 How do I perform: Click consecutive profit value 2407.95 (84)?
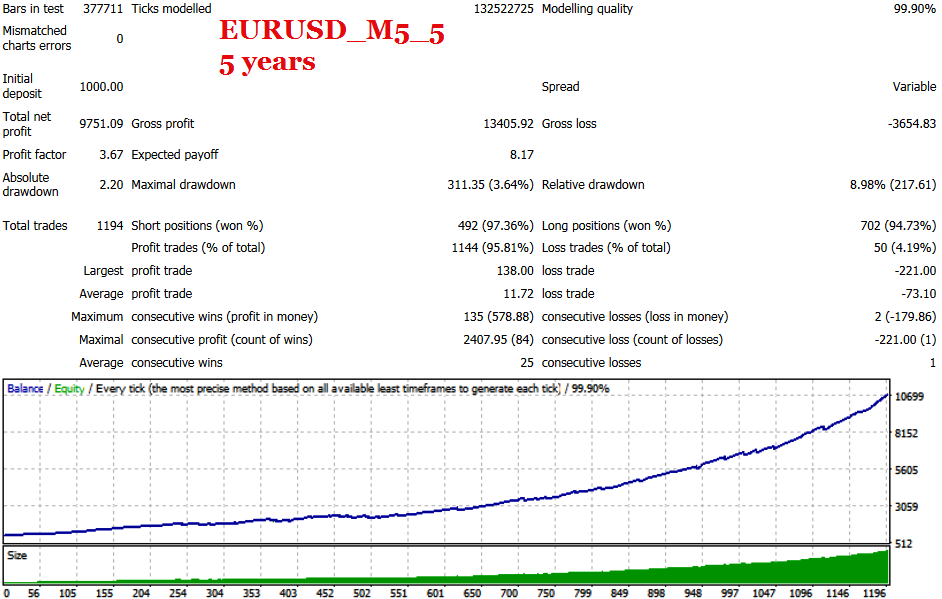point(498,340)
